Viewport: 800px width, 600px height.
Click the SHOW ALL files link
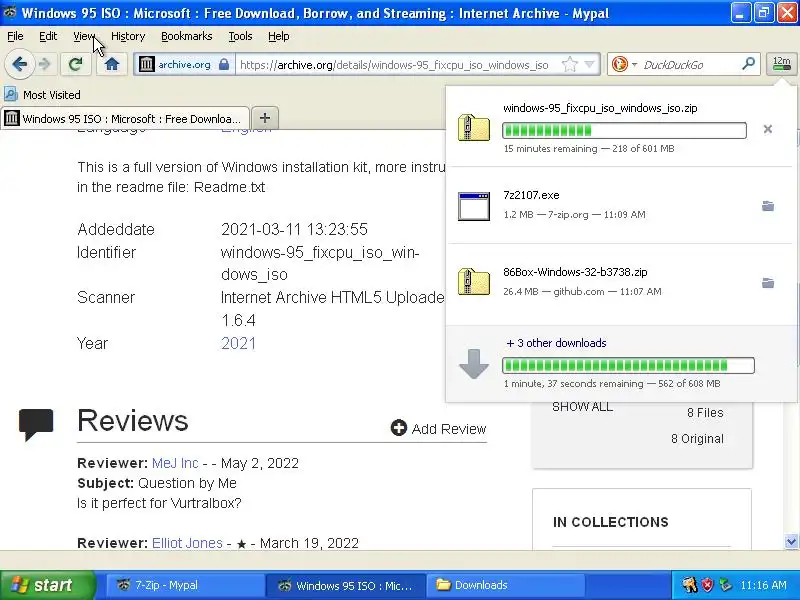click(582, 407)
